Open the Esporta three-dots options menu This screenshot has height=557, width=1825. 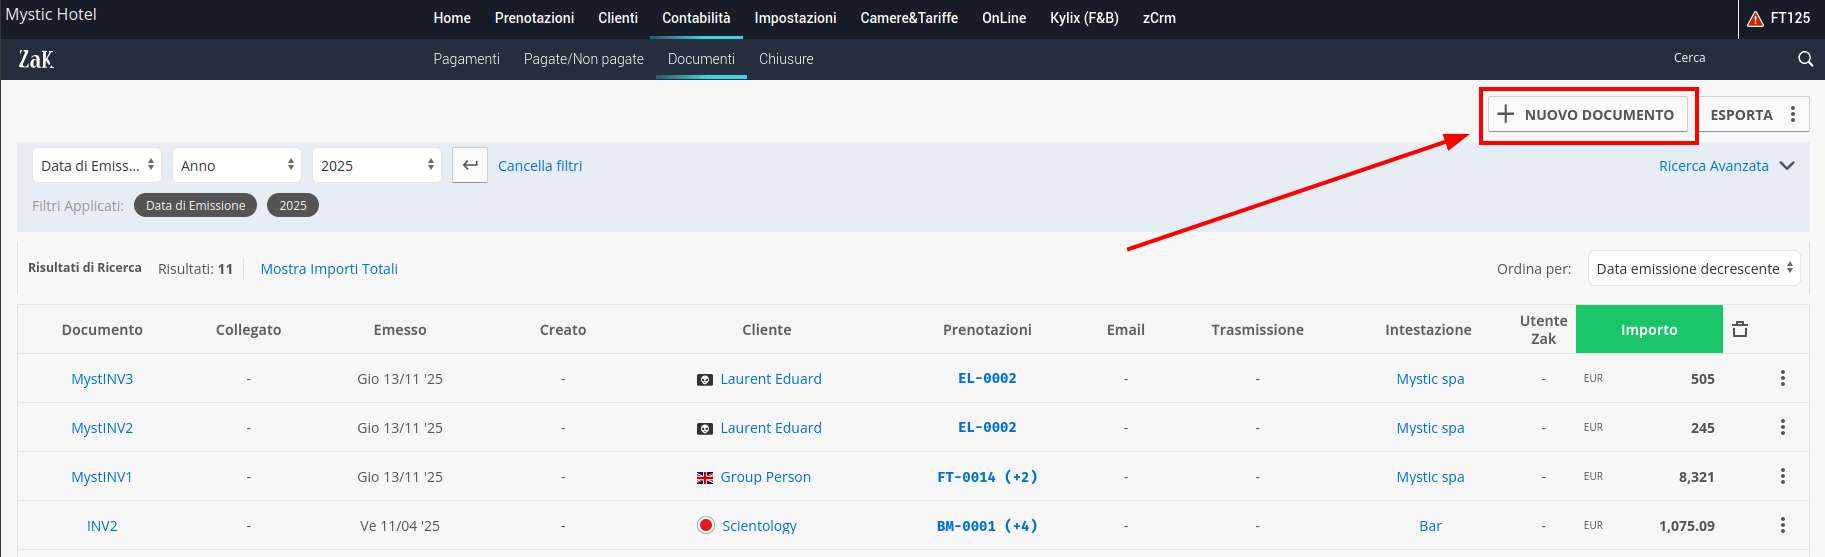tap(1792, 115)
